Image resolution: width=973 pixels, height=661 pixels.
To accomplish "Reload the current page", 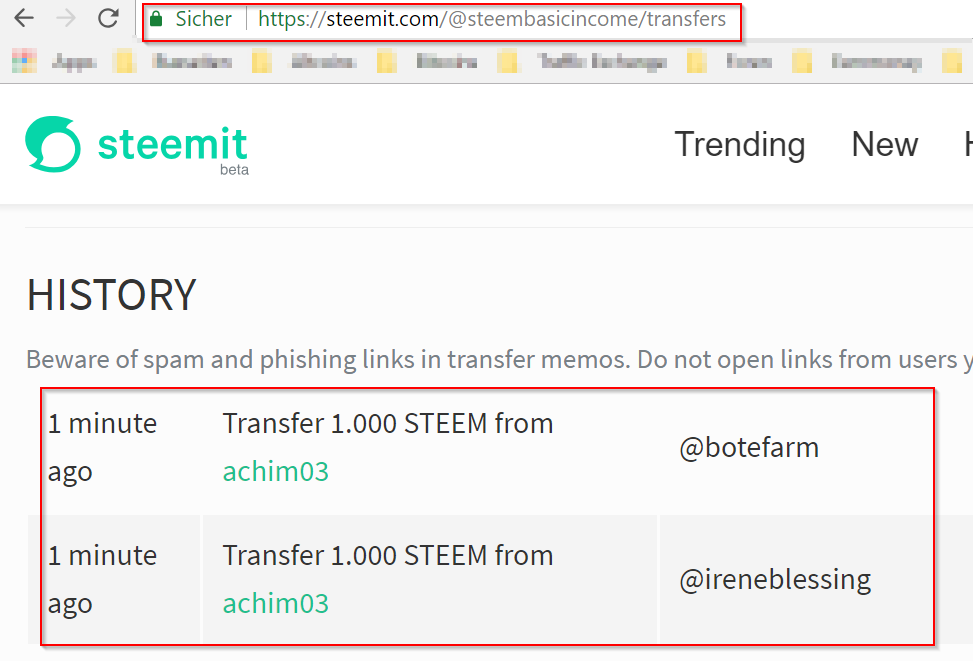I will [109, 19].
